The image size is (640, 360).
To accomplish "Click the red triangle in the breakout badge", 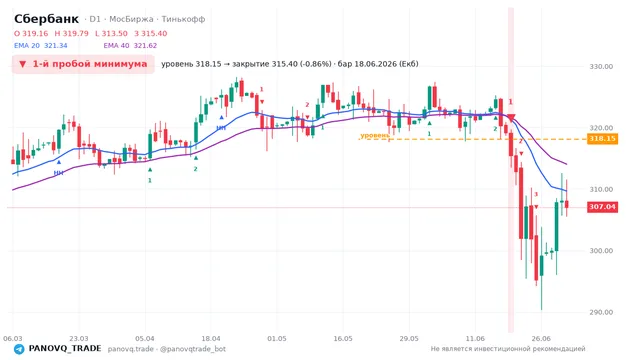I will tap(22, 64).
